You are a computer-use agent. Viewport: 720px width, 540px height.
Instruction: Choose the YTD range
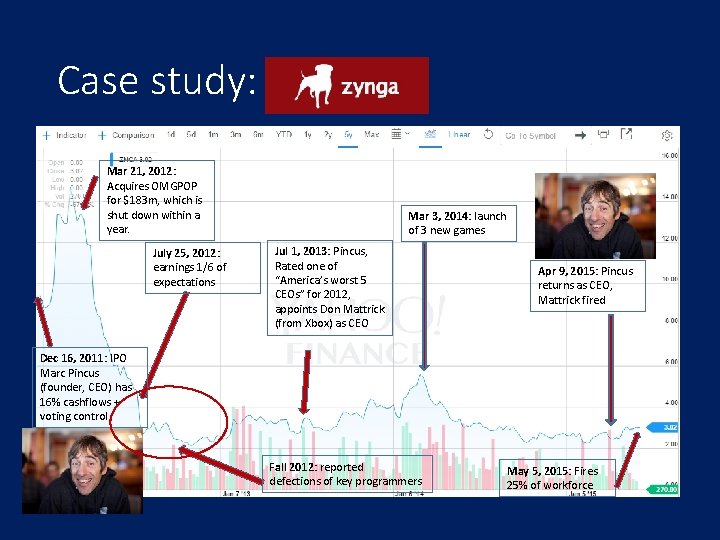(x=284, y=135)
